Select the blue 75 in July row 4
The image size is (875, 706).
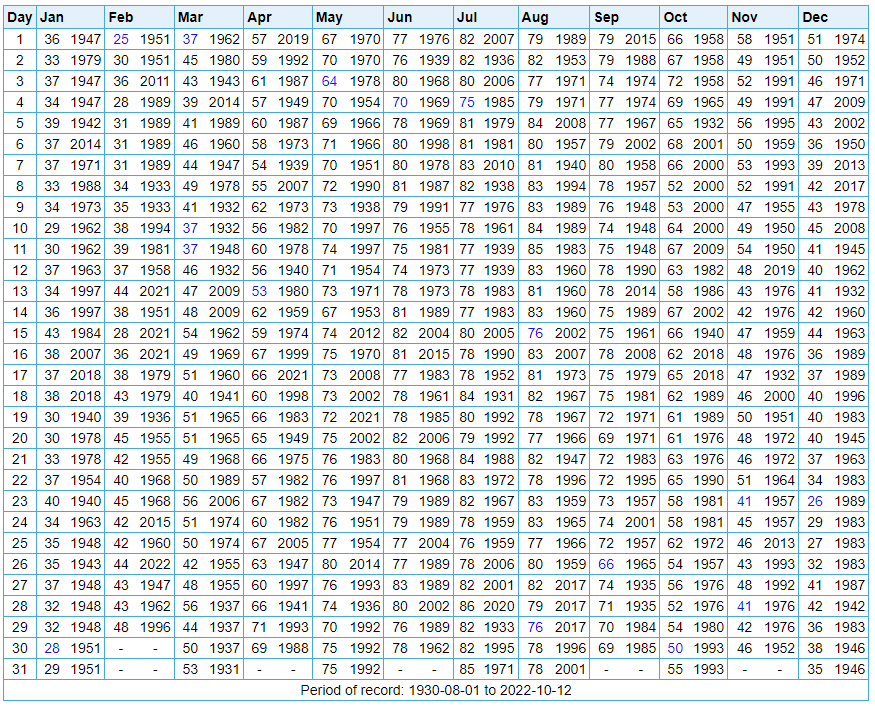click(467, 102)
